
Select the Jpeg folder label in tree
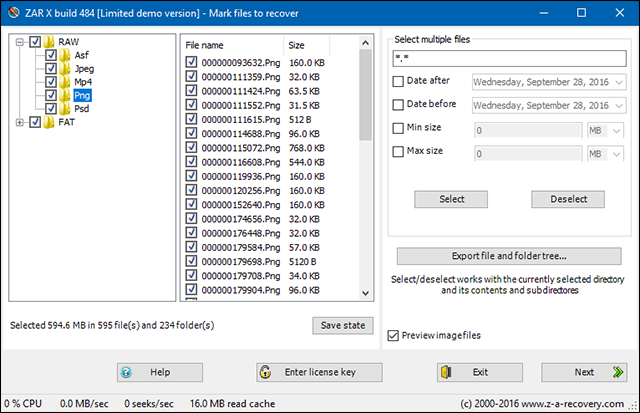point(84,69)
